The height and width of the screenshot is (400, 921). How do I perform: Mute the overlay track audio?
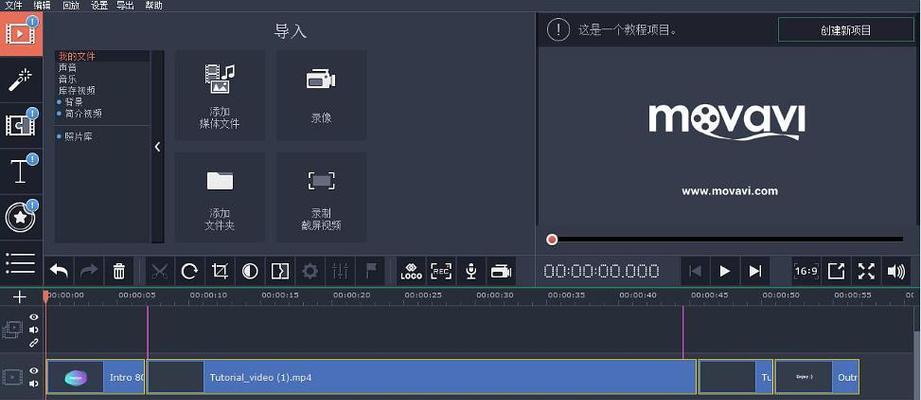[33, 330]
